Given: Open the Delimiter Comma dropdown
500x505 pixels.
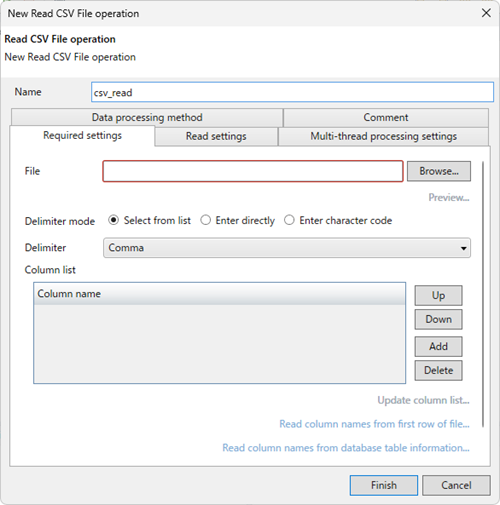Looking at the screenshot, I should click(x=287, y=248).
